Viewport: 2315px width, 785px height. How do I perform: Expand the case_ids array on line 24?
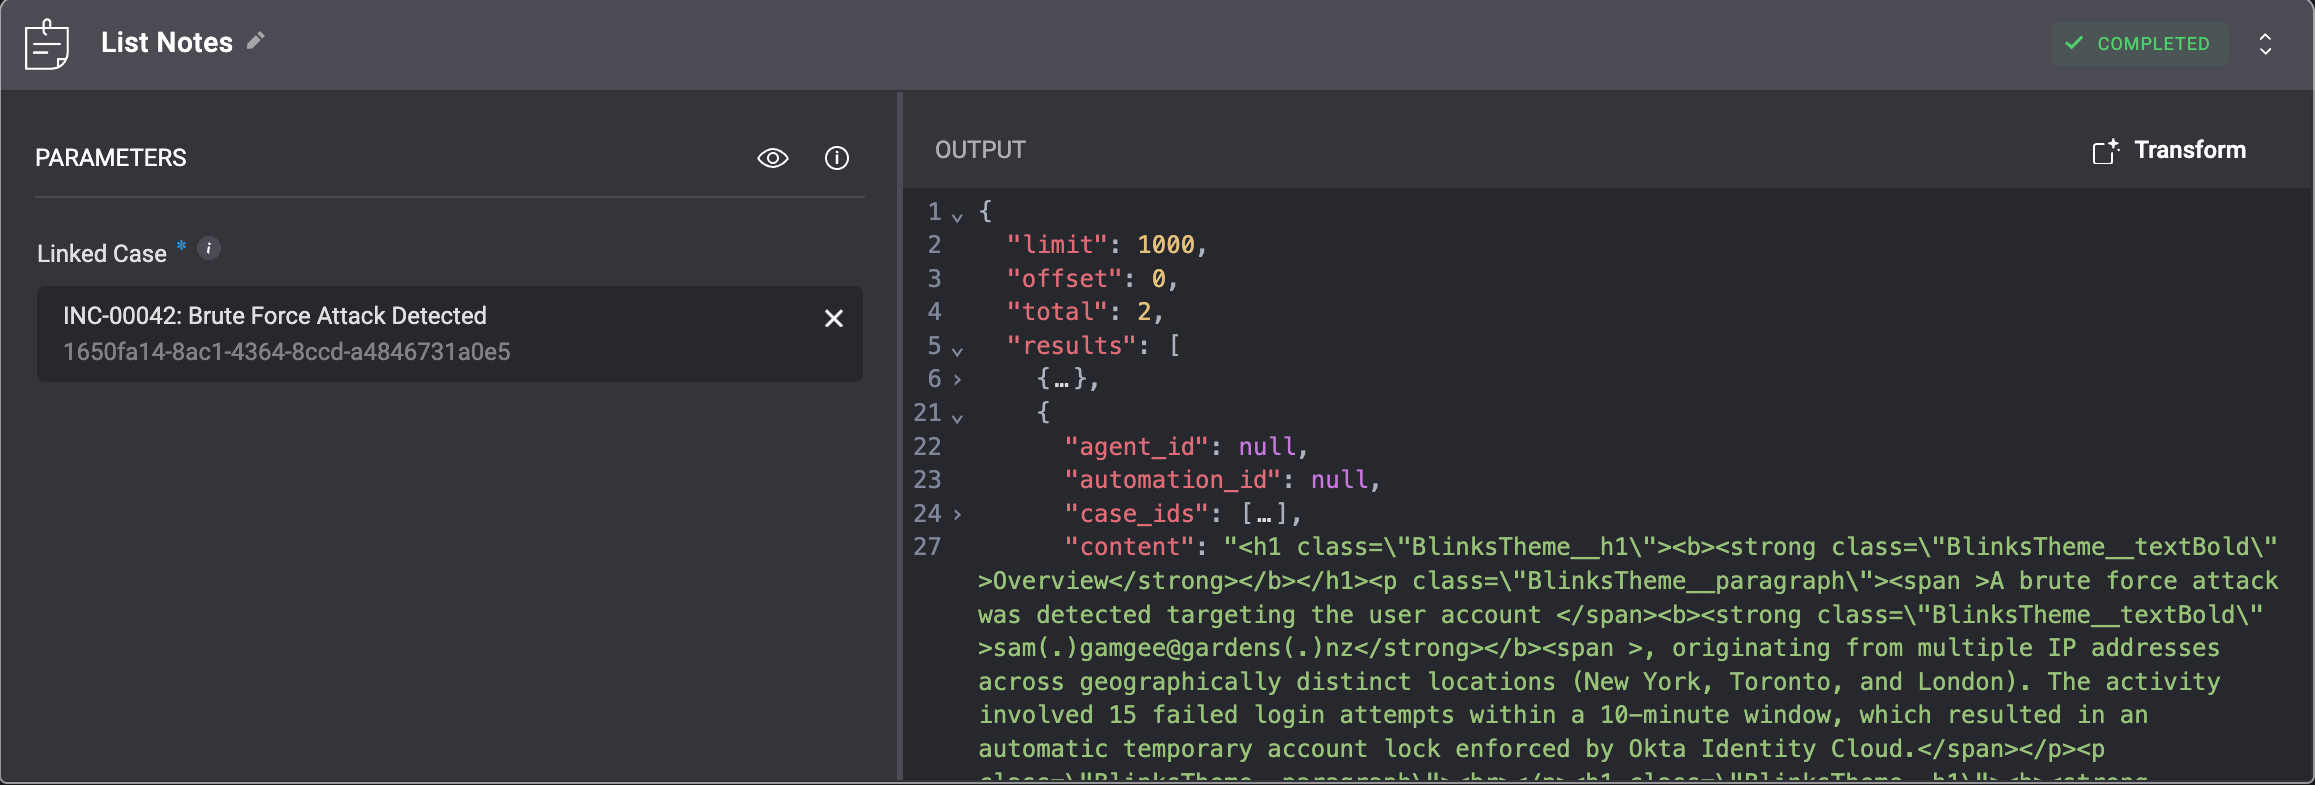(957, 514)
